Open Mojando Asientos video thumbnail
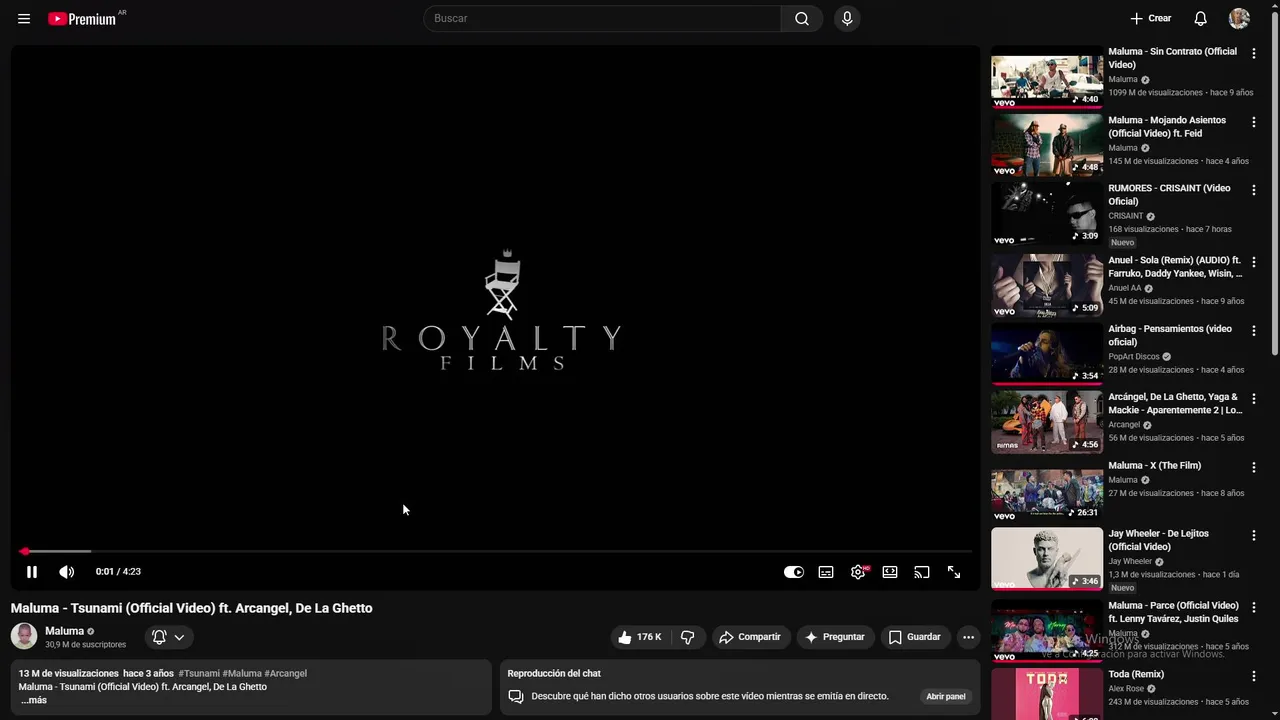 click(1047, 145)
